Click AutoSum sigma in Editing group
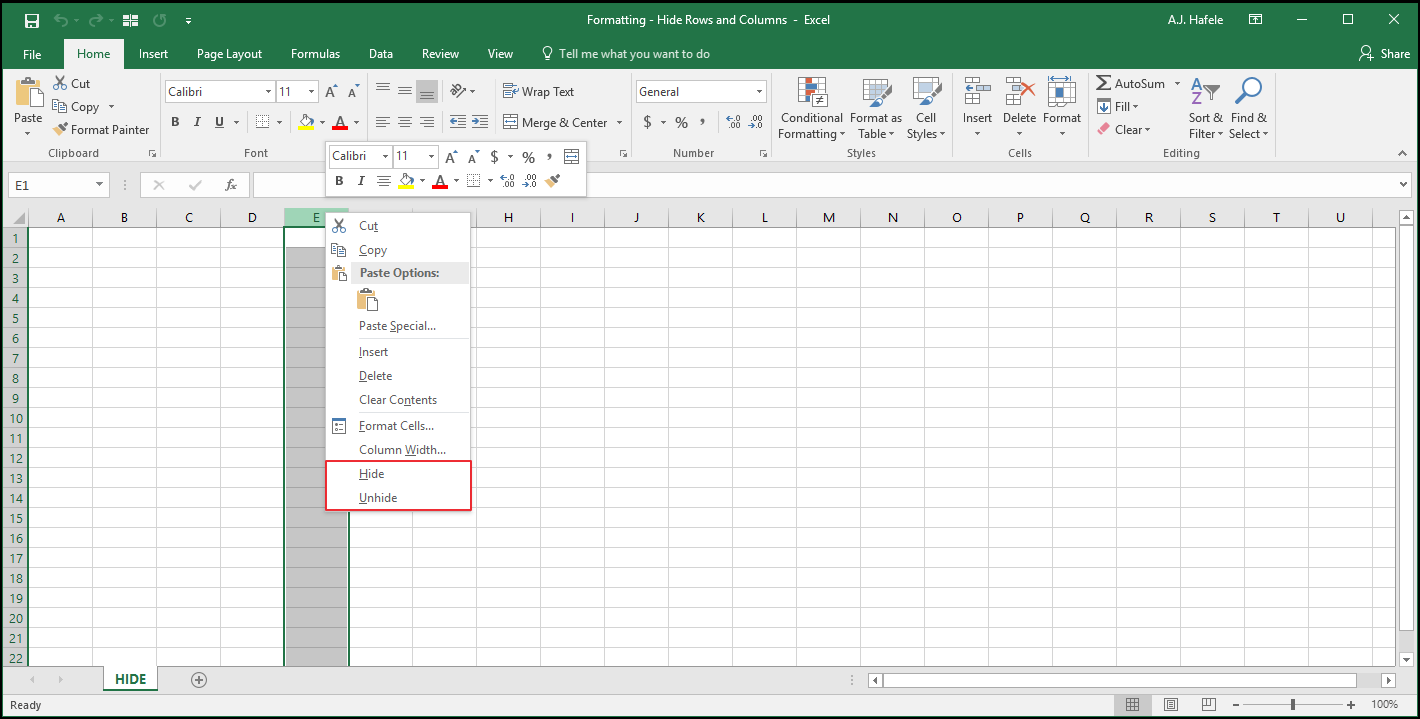The height and width of the screenshot is (719, 1420). pyautogui.click(x=1104, y=83)
